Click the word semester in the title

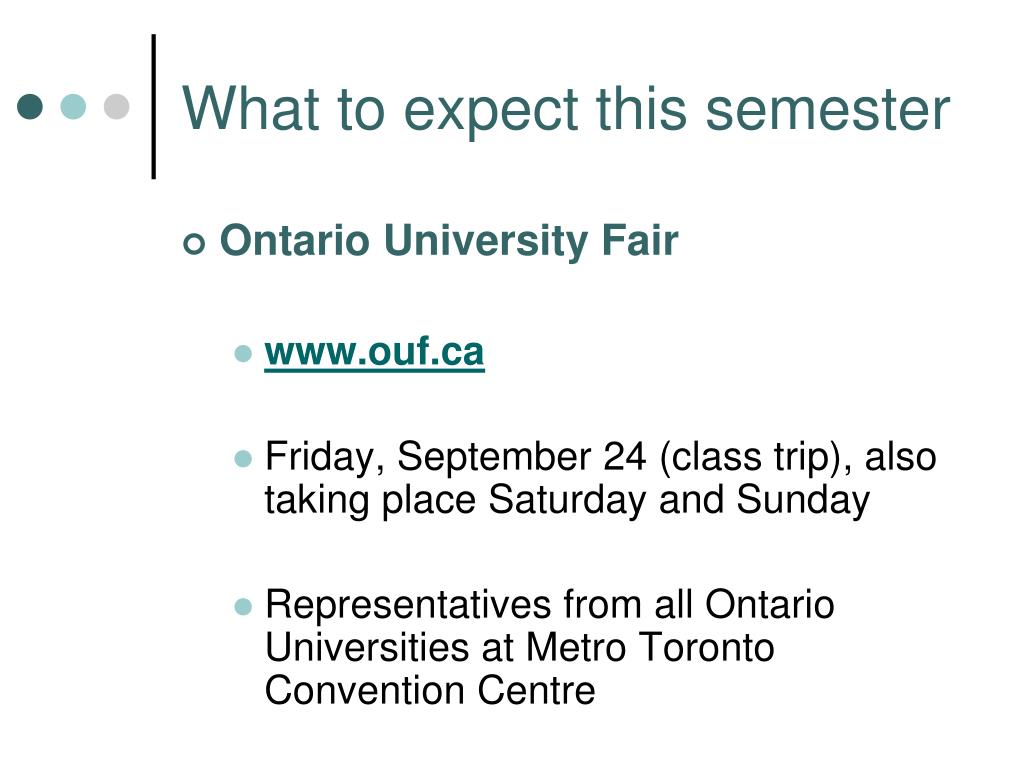pos(827,111)
